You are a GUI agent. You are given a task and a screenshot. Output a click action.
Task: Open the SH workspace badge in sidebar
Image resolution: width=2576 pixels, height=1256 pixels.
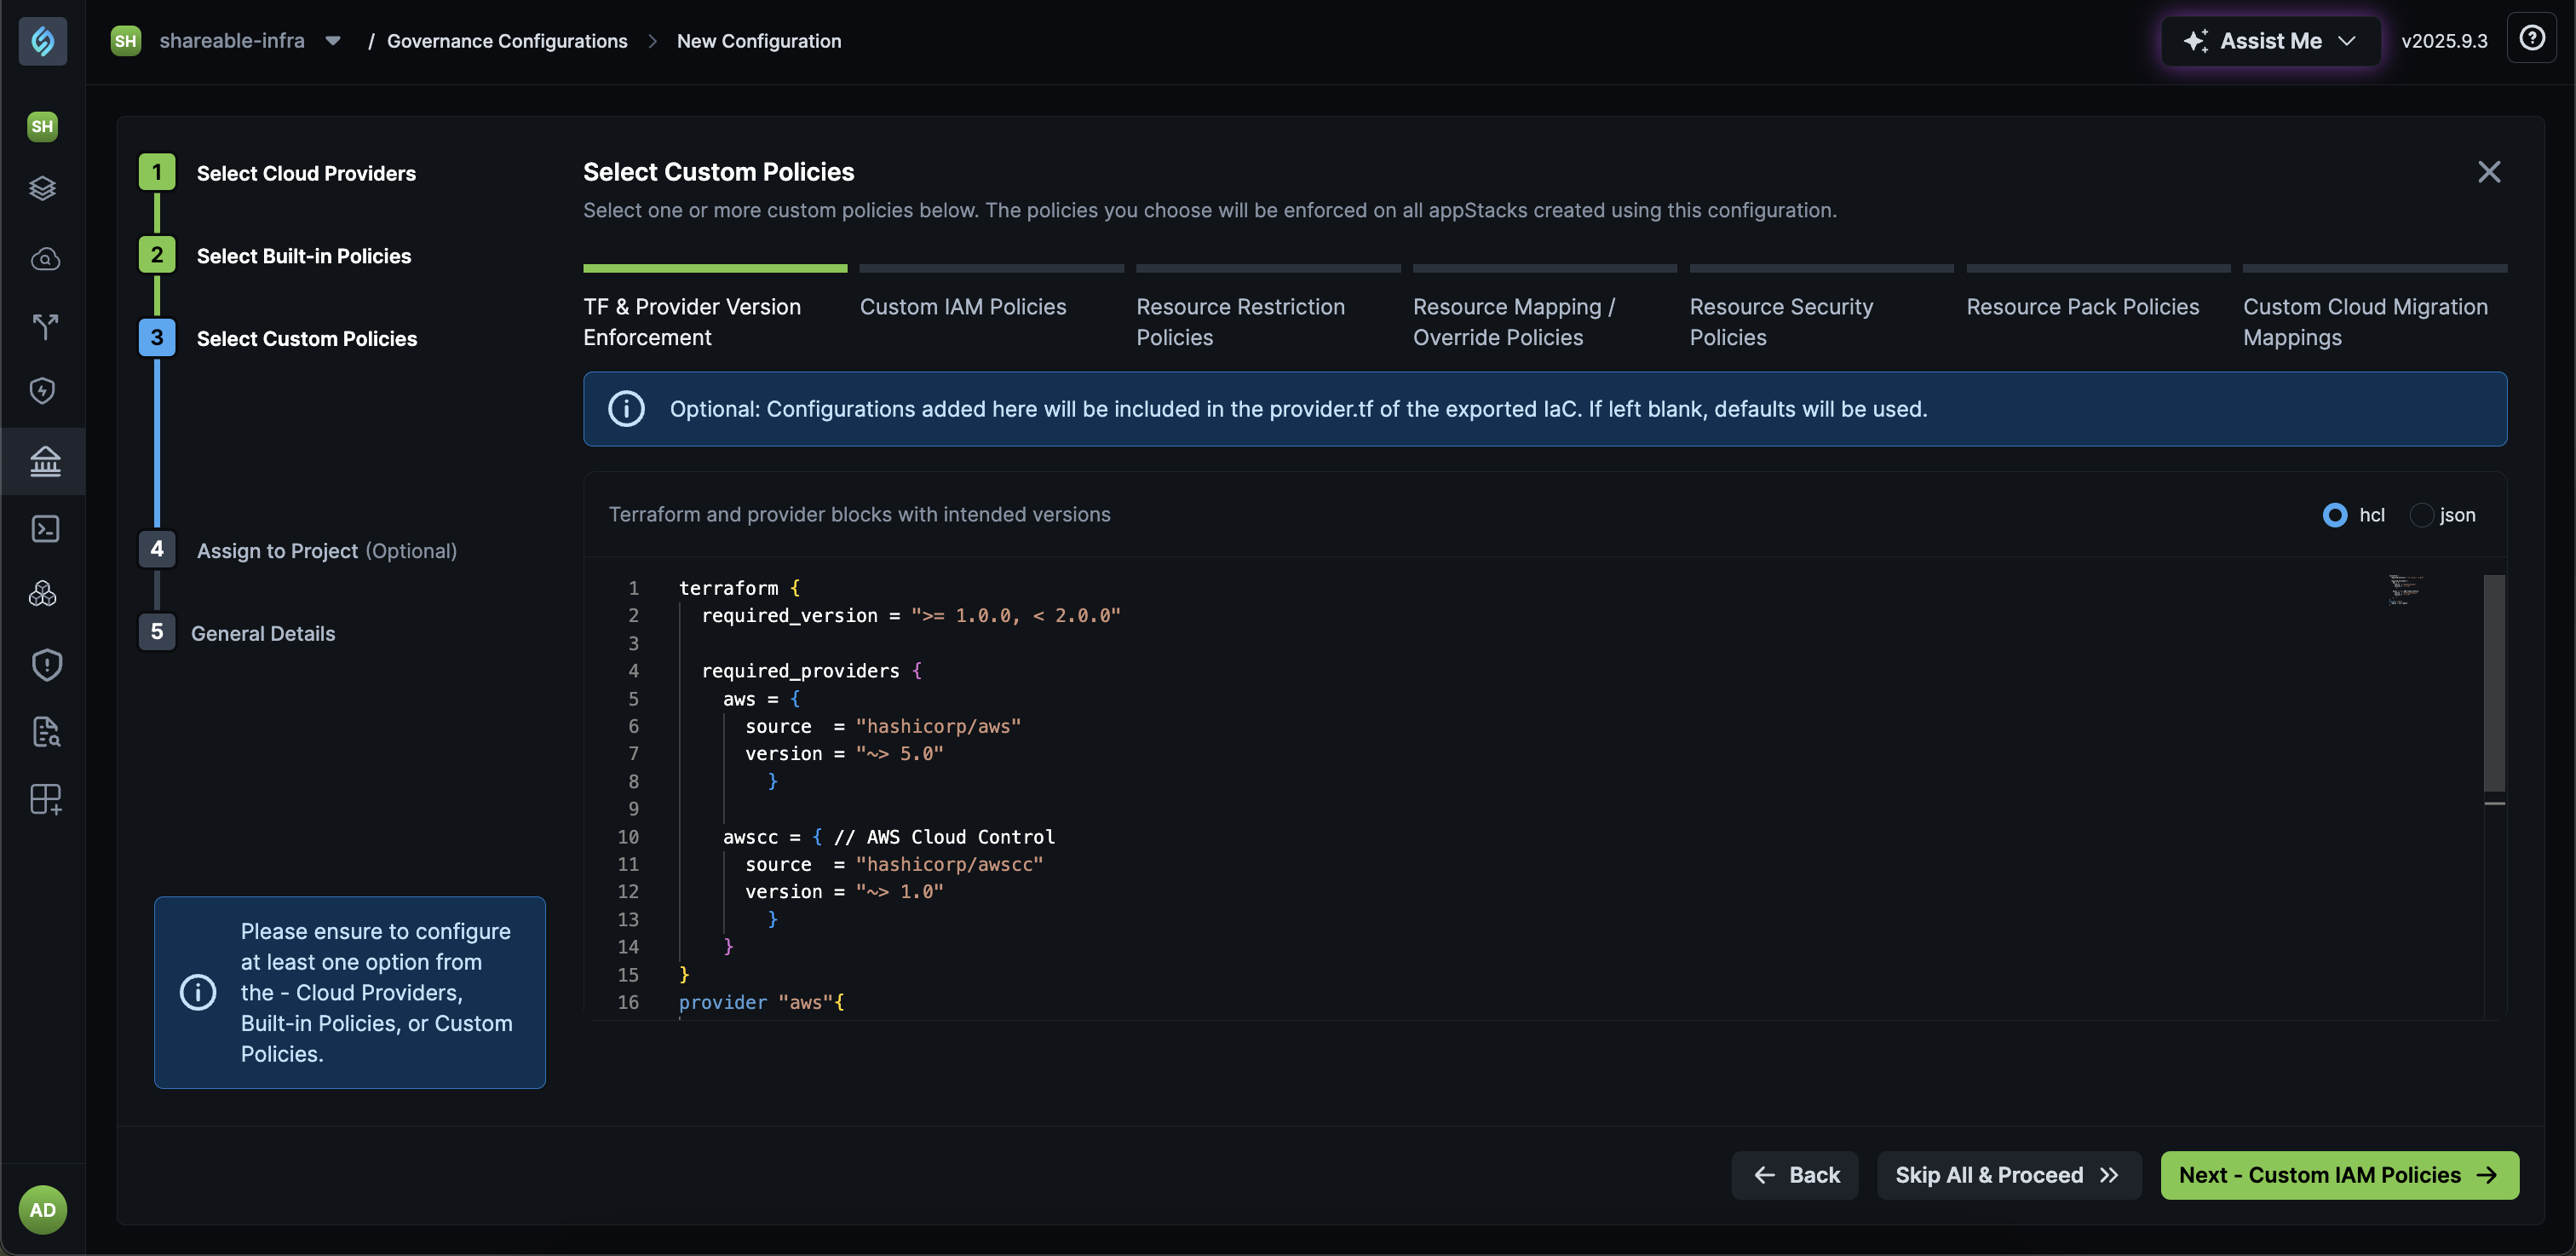(42, 126)
